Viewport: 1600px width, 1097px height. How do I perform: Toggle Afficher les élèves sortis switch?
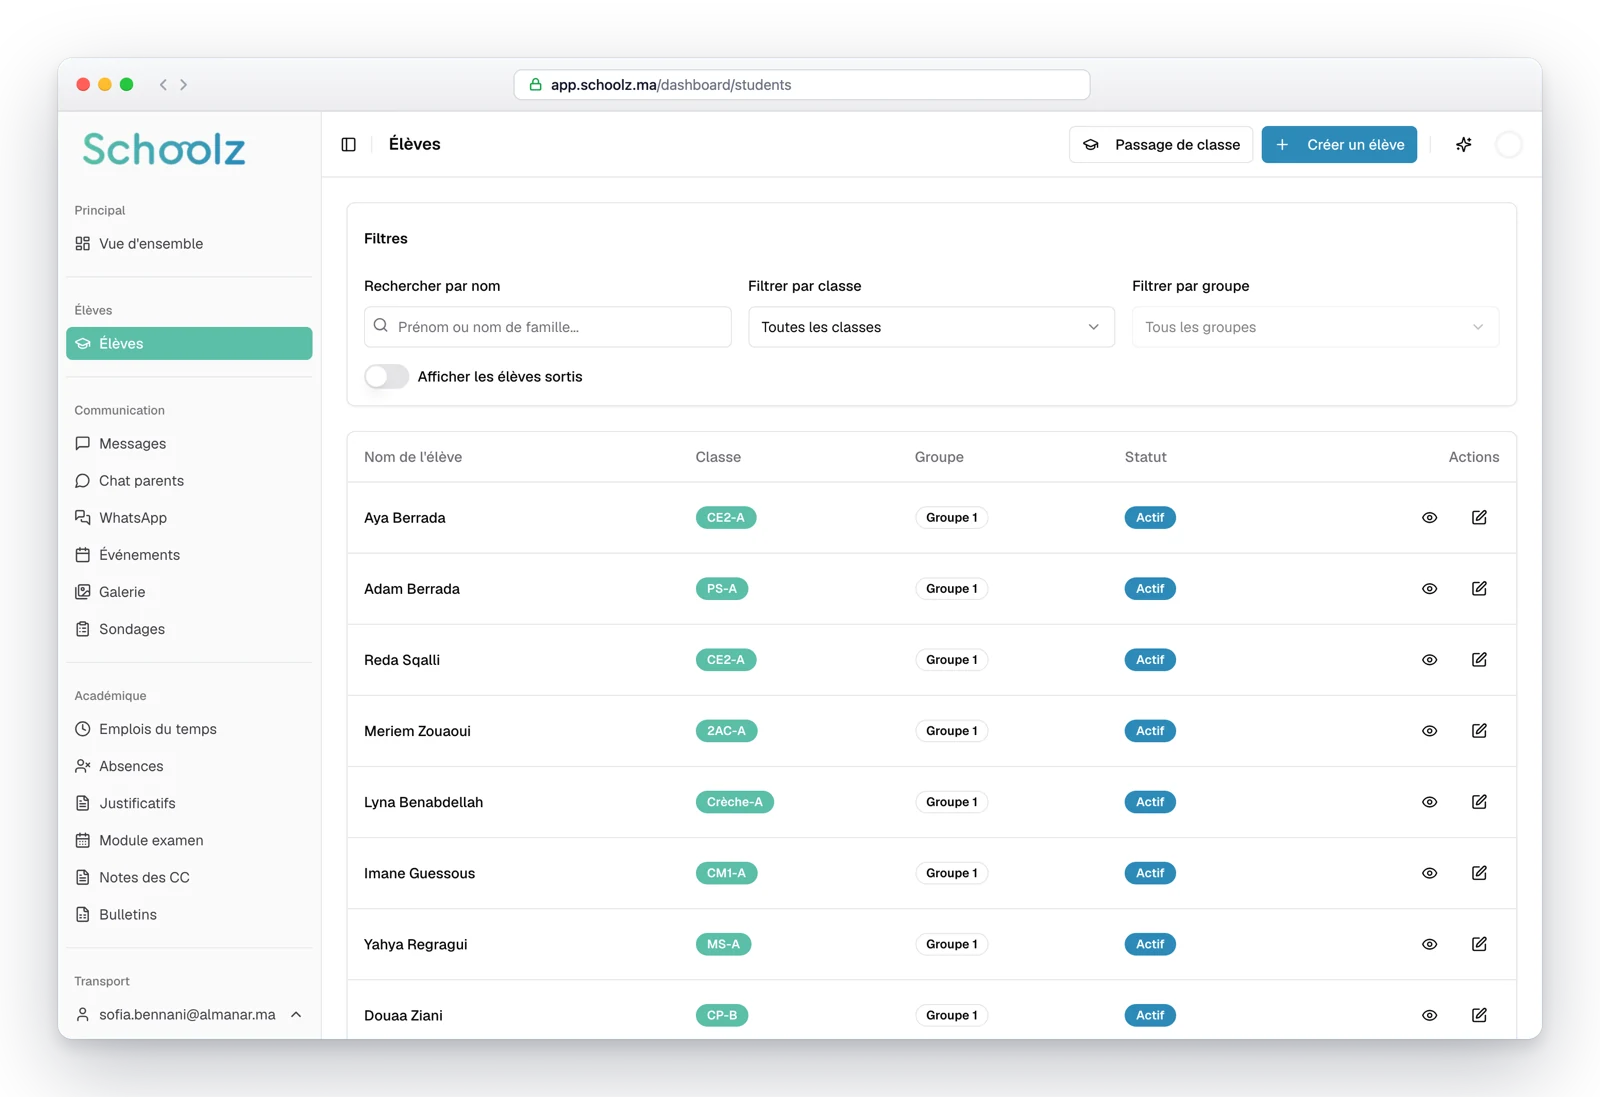click(387, 376)
